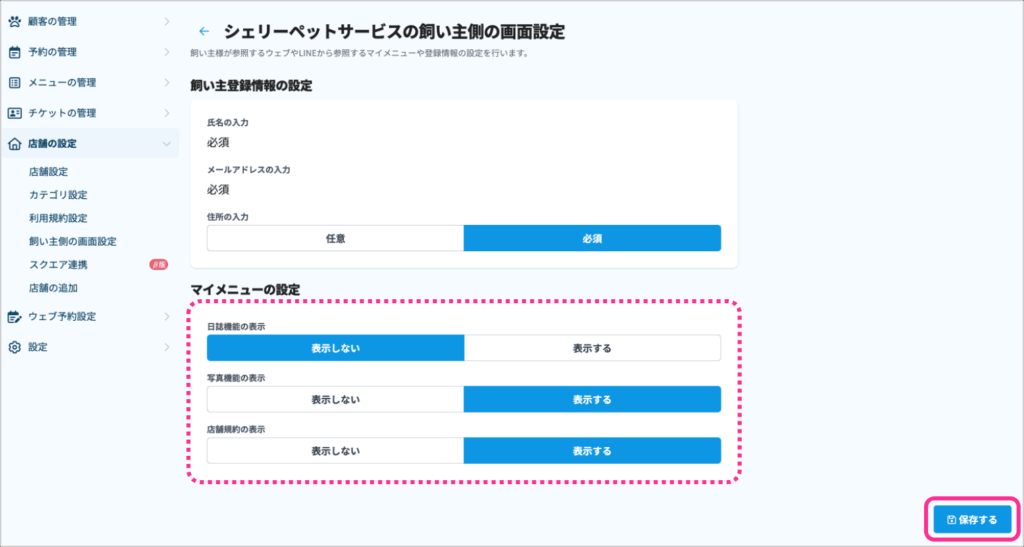Open the 予約の管理 menu label
This screenshot has height=547, width=1024.
coord(52,52)
